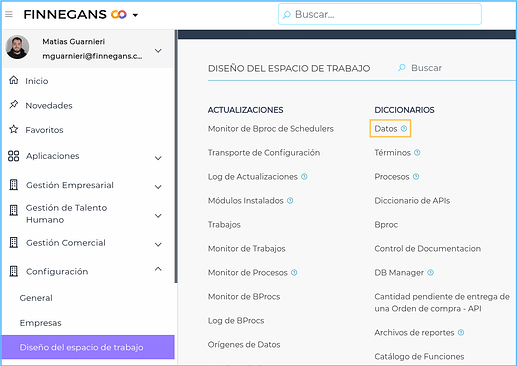The image size is (517, 366).
Task: Open the hamburger menu icon
Action: (x=9, y=14)
